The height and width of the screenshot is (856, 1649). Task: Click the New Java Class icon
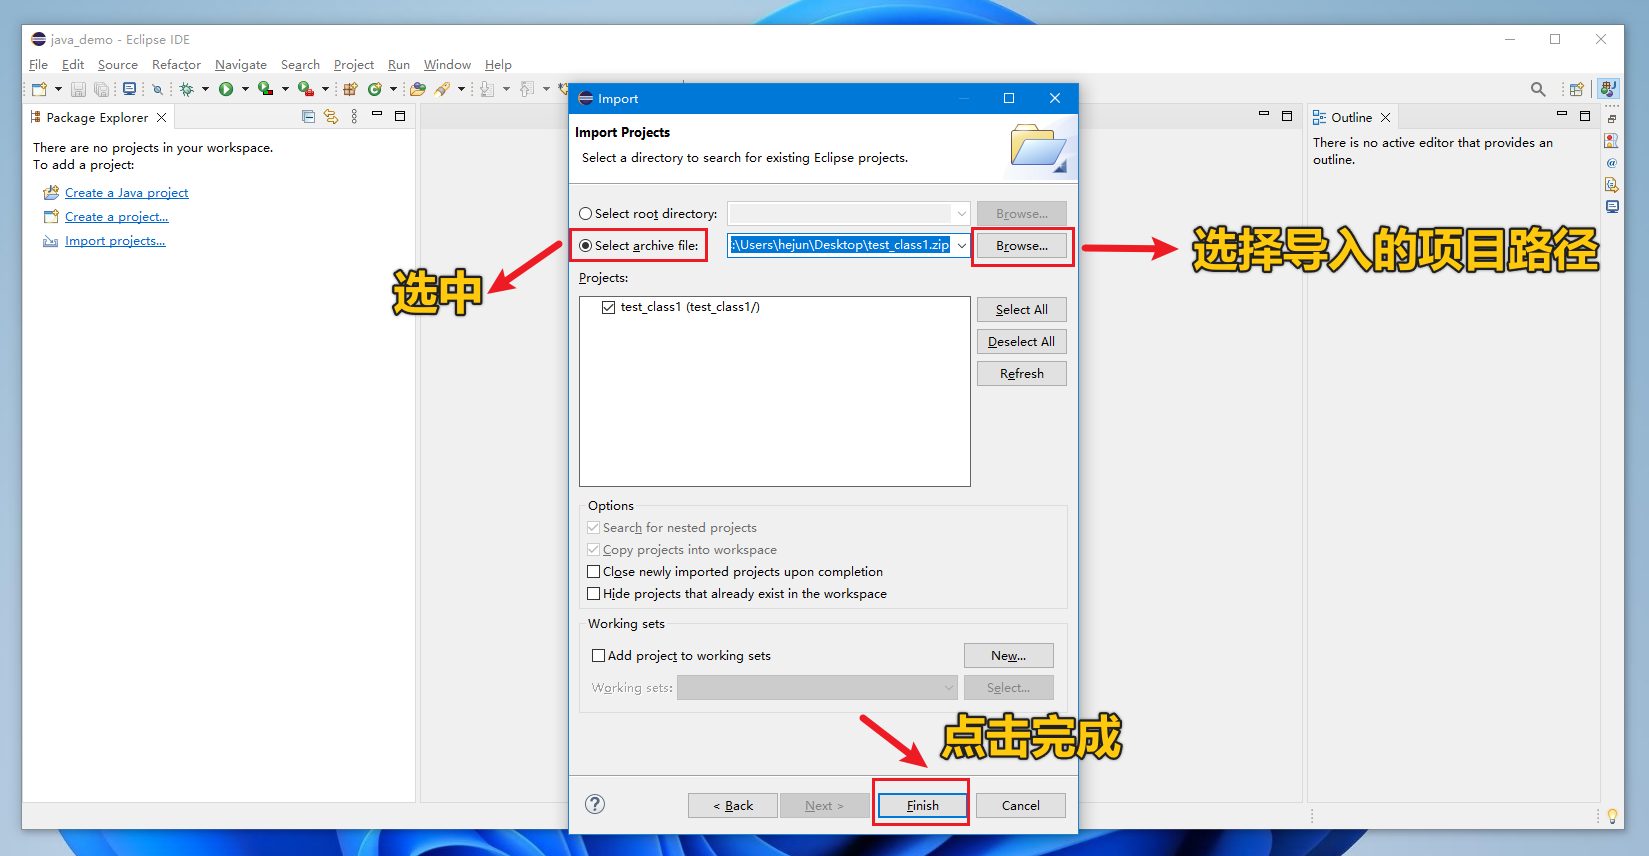375,89
